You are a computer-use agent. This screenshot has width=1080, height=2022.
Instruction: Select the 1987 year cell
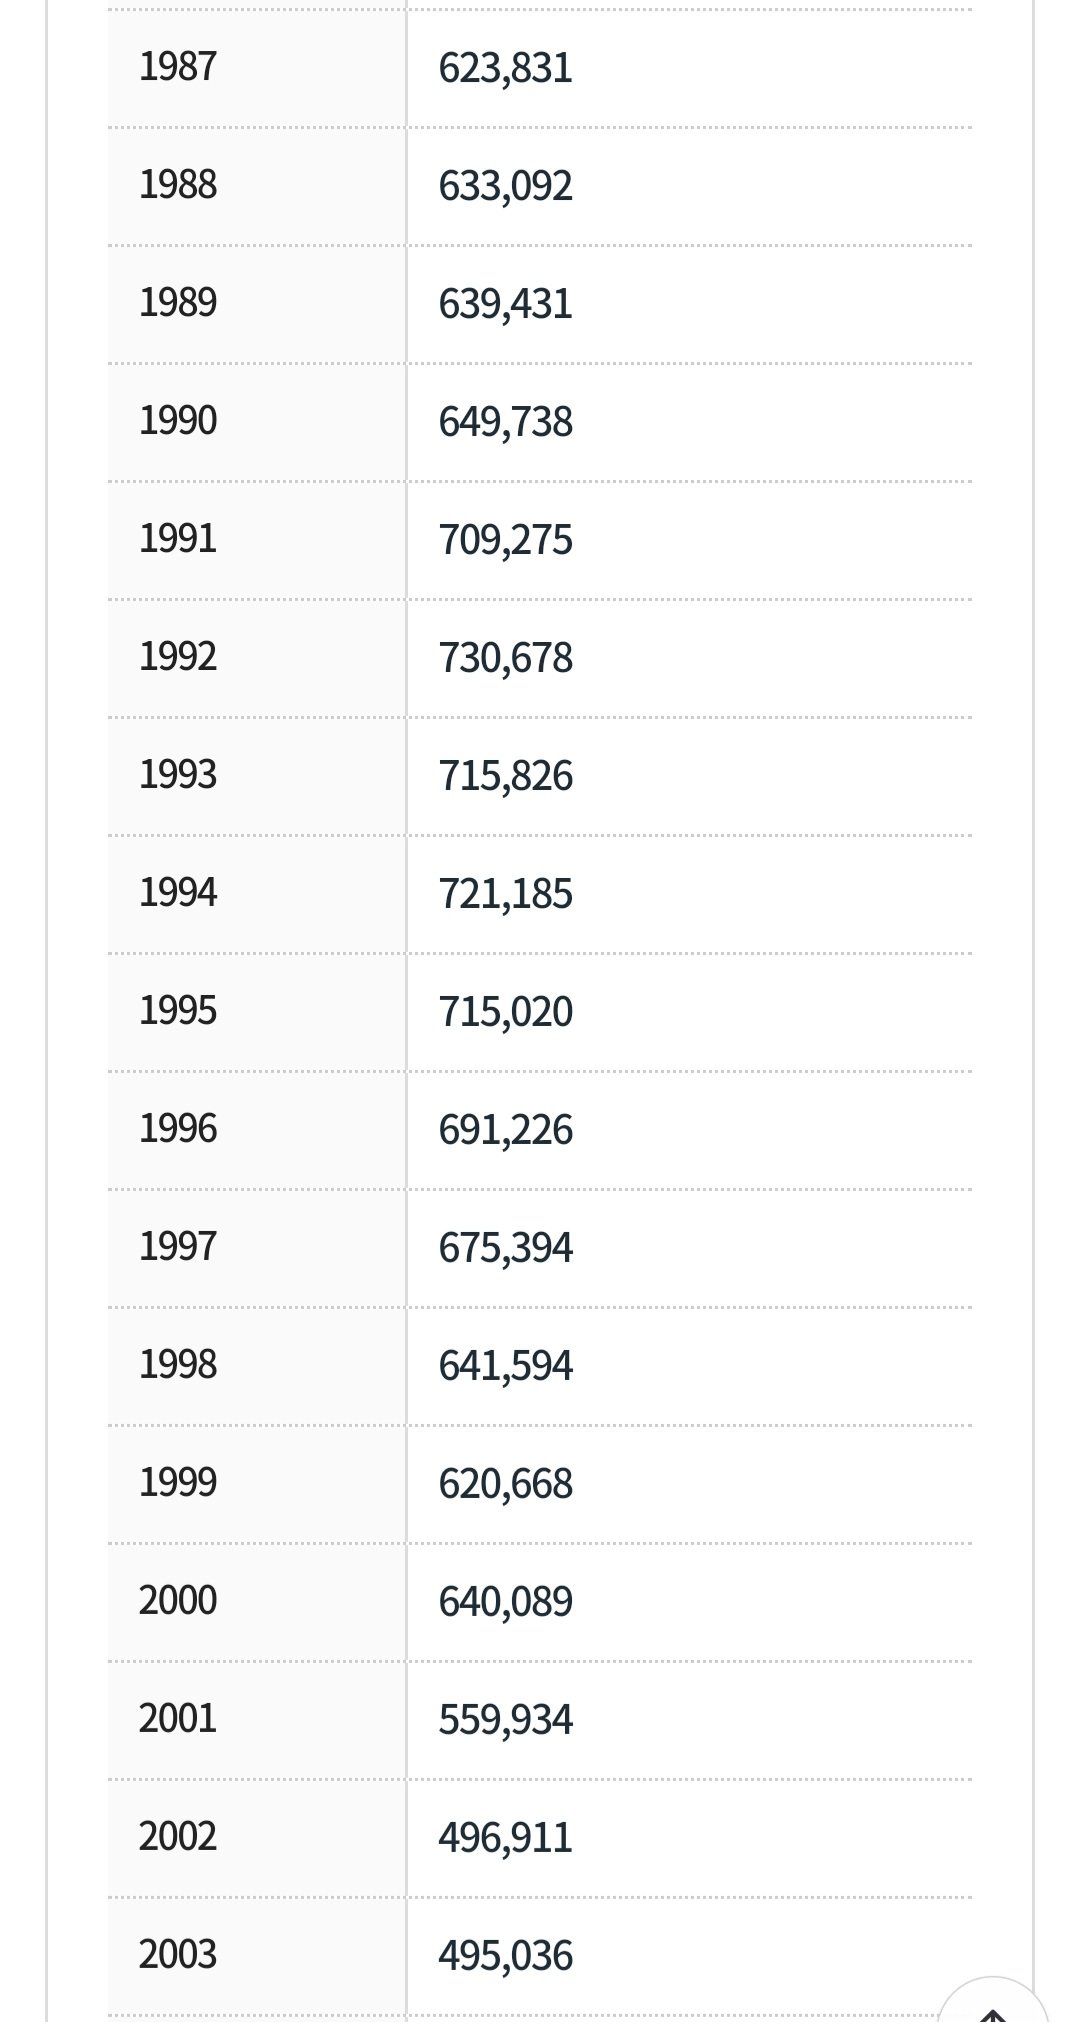(178, 67)
